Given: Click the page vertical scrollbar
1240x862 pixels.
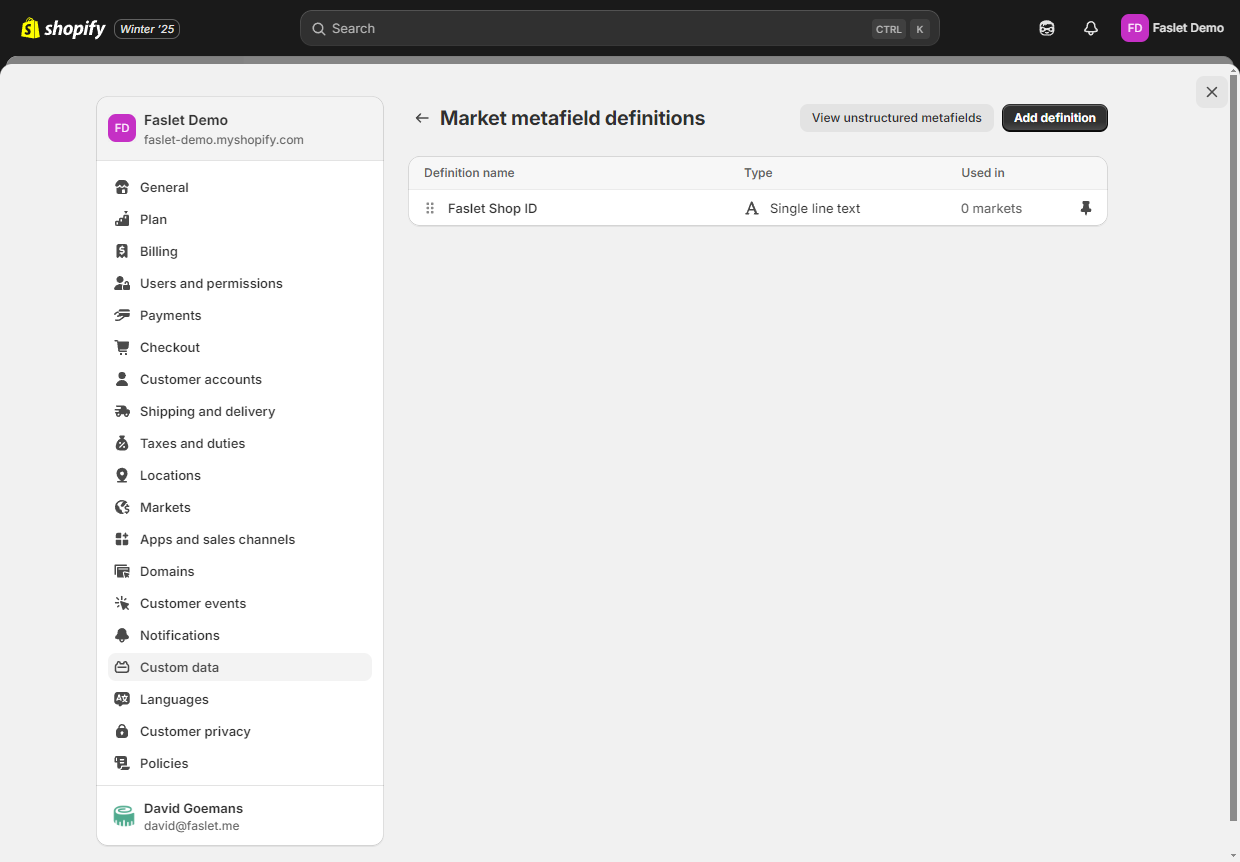Looking at the screenshot, I should [1234, 447].
